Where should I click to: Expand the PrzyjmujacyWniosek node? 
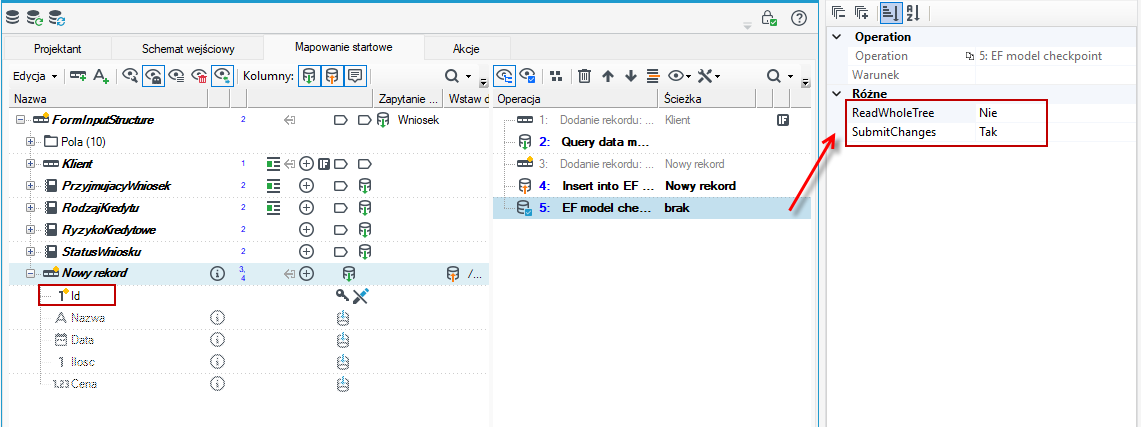coord(31,185)
